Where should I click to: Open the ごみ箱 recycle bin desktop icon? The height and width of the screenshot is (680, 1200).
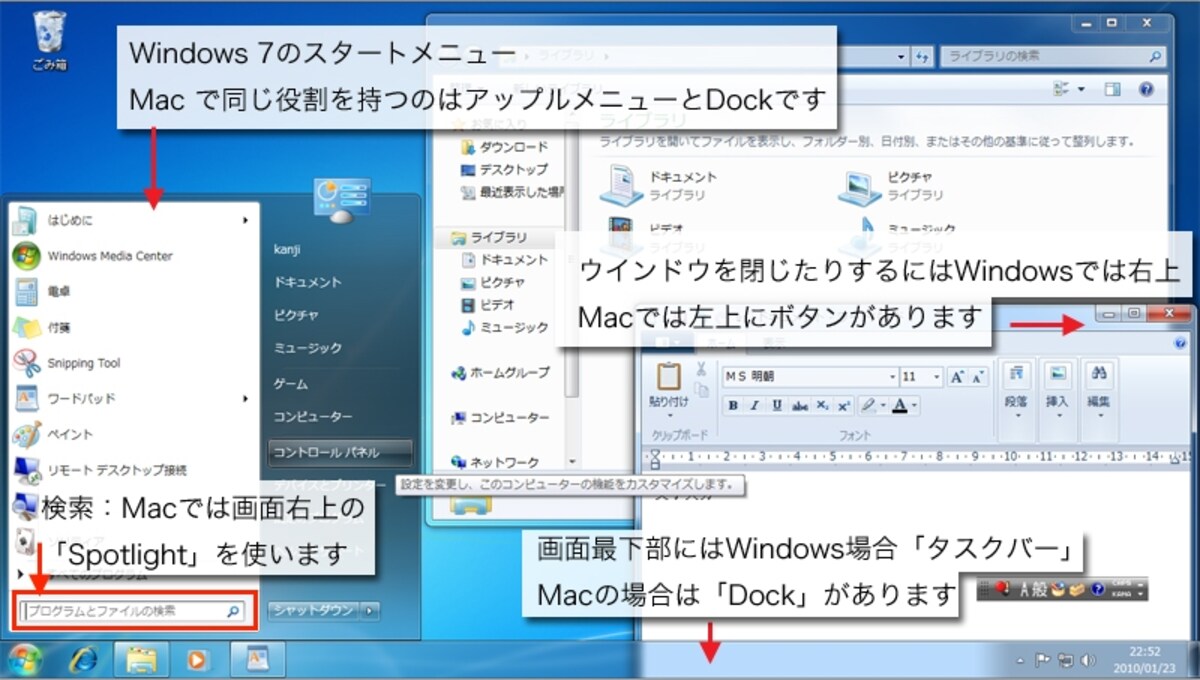pos(49,40)
